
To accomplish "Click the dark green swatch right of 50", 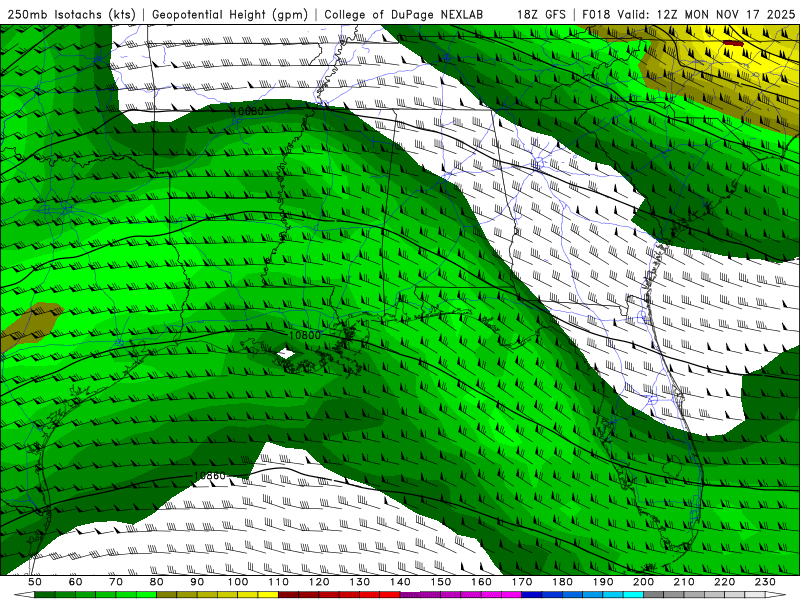I will point(44,595).
